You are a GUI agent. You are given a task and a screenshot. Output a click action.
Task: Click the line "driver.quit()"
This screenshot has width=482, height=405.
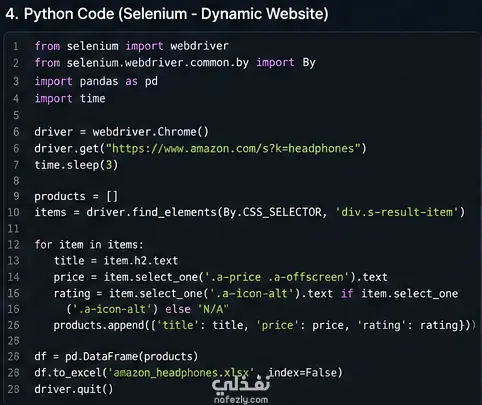[x=74, y=389]
